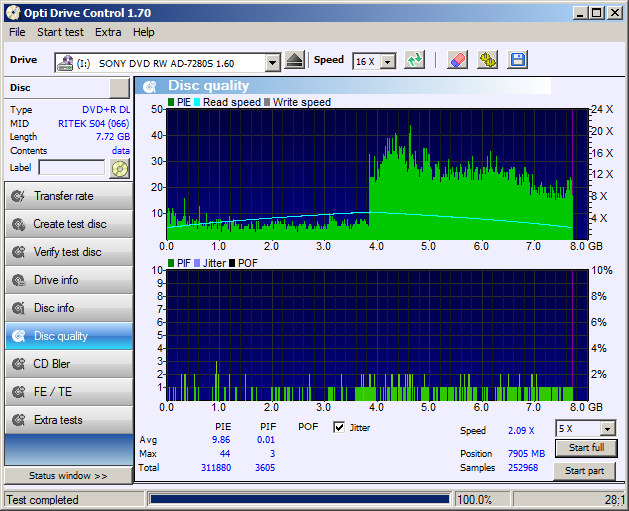Click the drive icon in the drive selector

coord(65,63)
